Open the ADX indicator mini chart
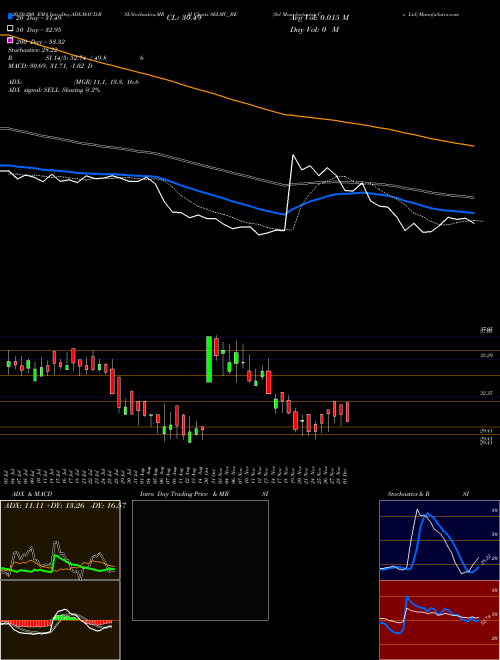 [x=60, y=540]
